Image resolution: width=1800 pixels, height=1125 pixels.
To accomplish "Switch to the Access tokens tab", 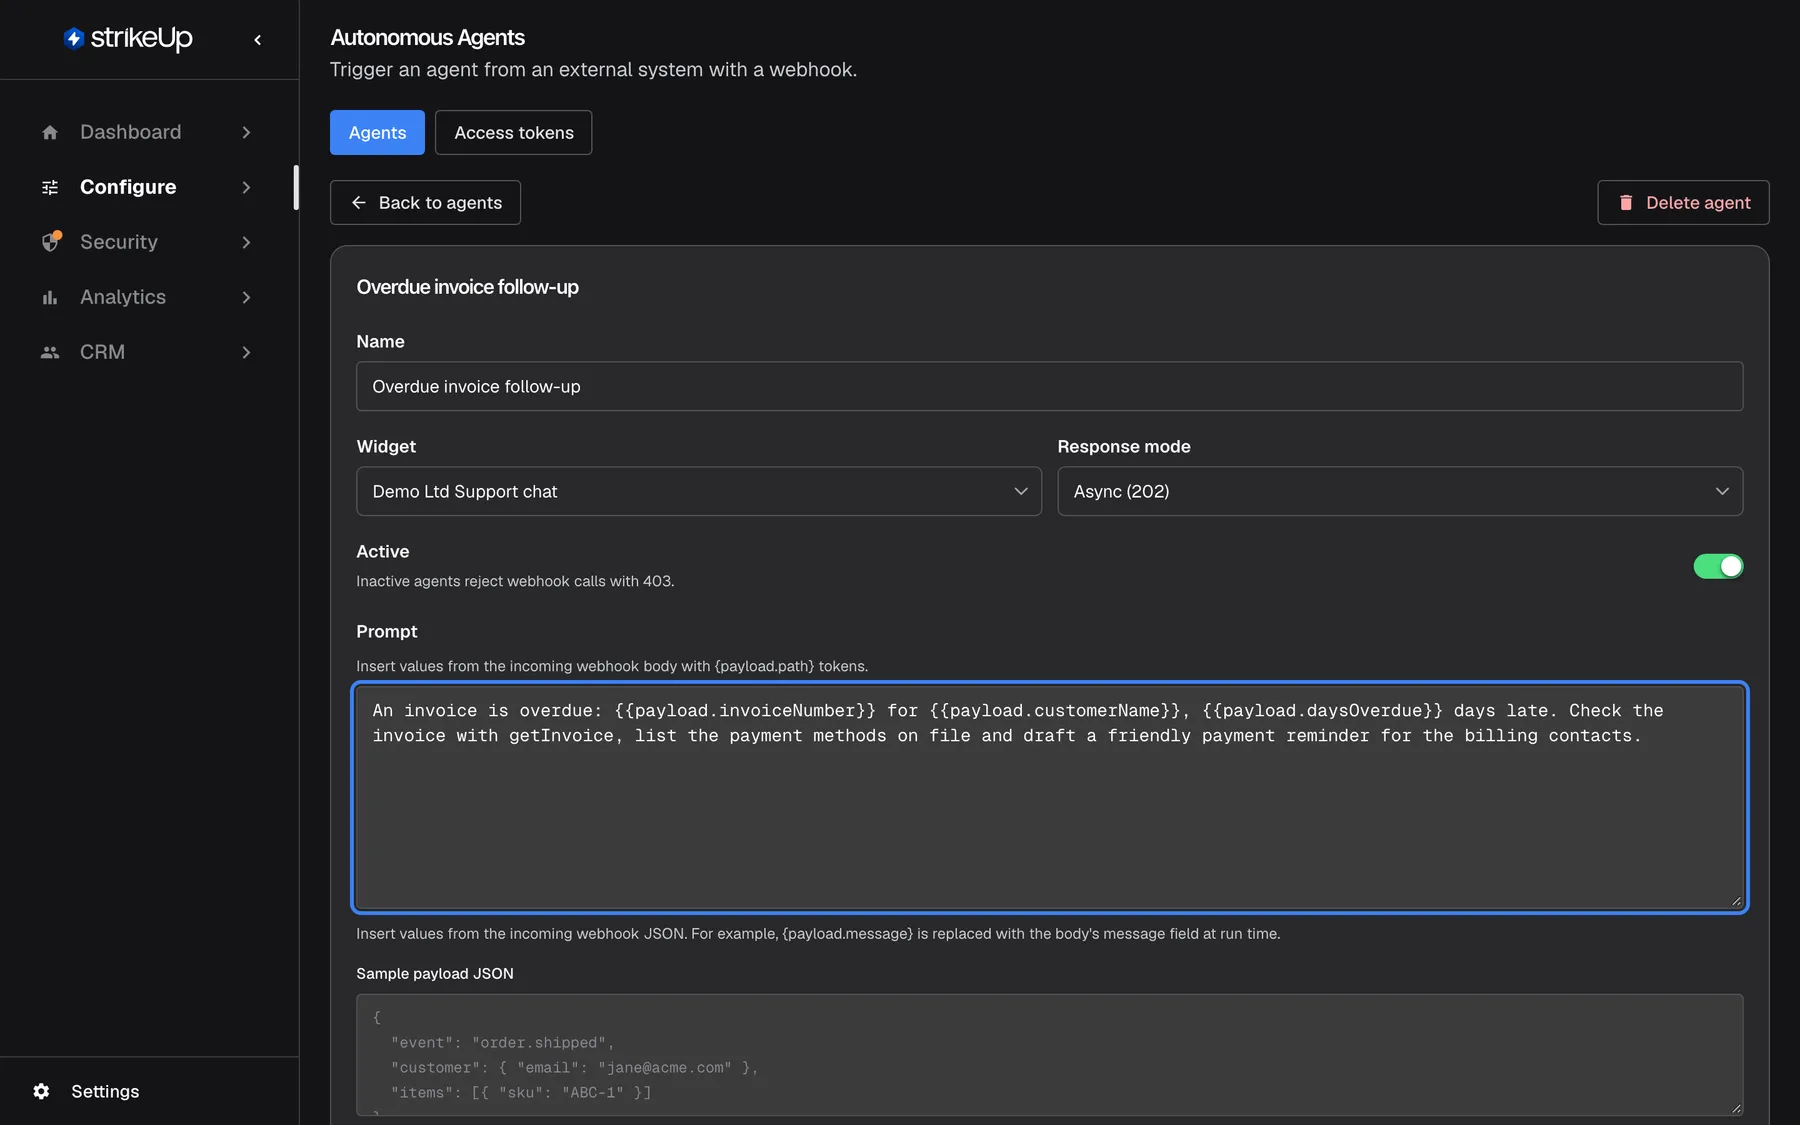I will 514,132.
